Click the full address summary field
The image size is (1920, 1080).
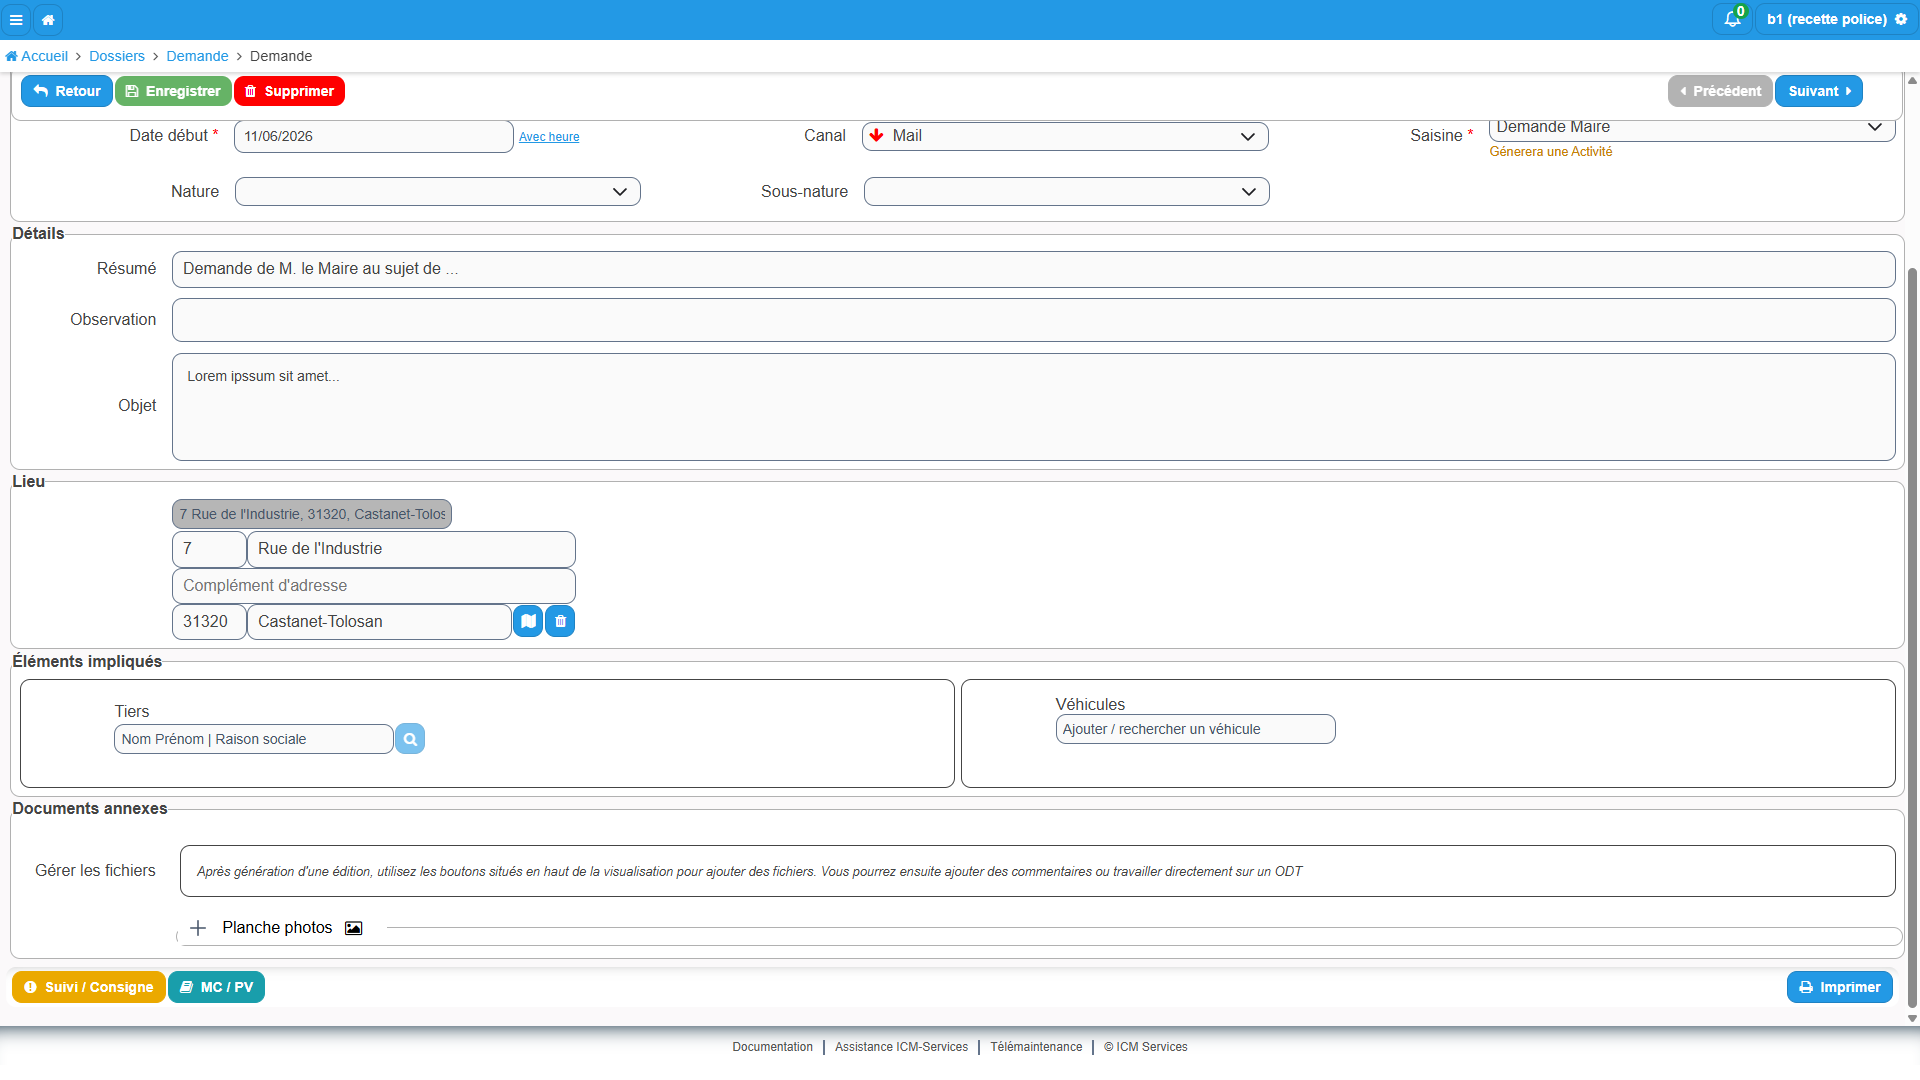tap(312, 514)
